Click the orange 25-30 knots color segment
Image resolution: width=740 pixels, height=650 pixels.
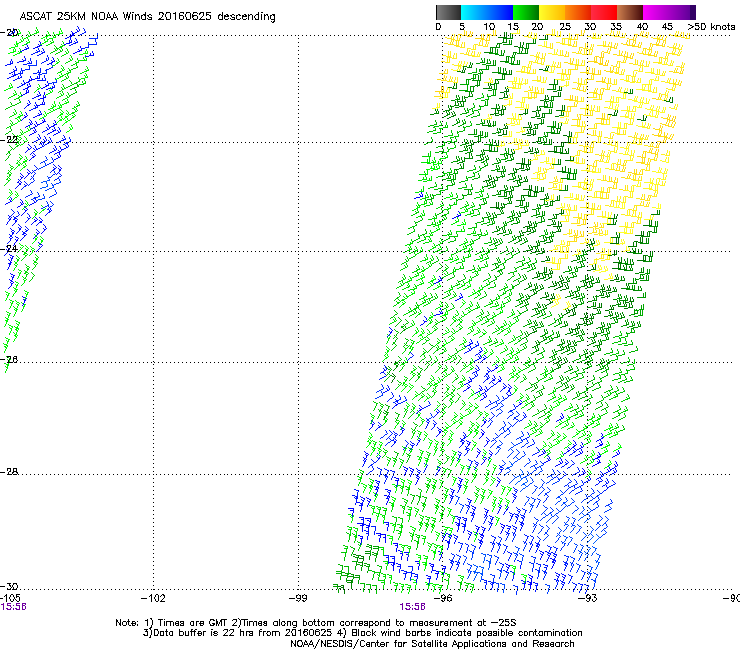tap(578, 12)
